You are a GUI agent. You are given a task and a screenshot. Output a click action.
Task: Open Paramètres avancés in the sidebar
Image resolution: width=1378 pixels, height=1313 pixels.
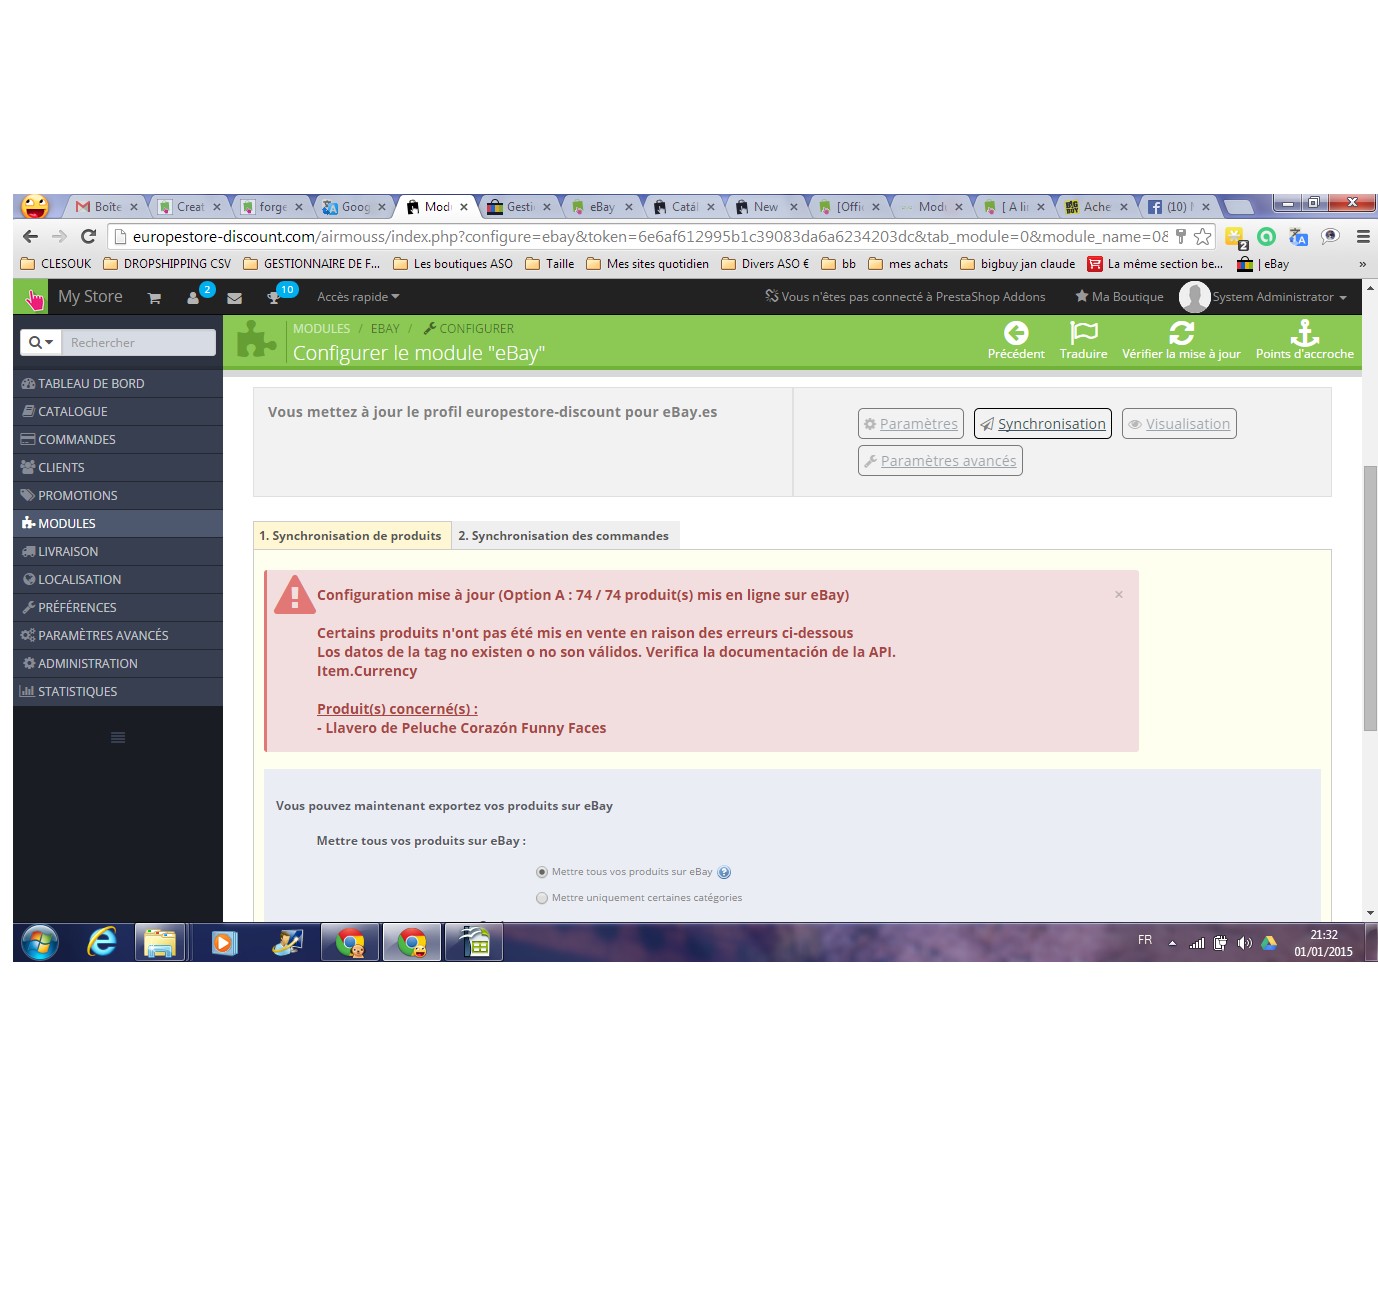(x=118, y=635)
